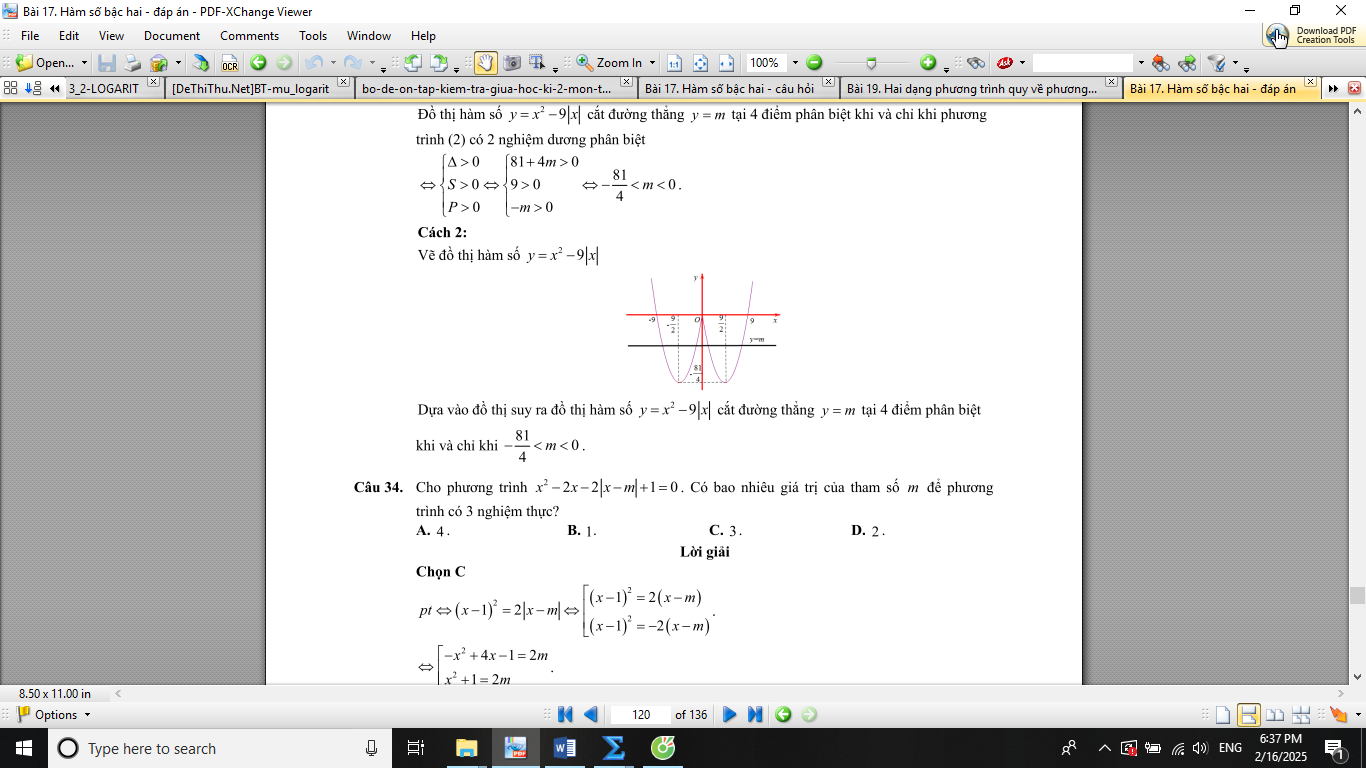This screenshot has height=768, width=1366.
Task: Open the Tools menu
Action: 313,36
